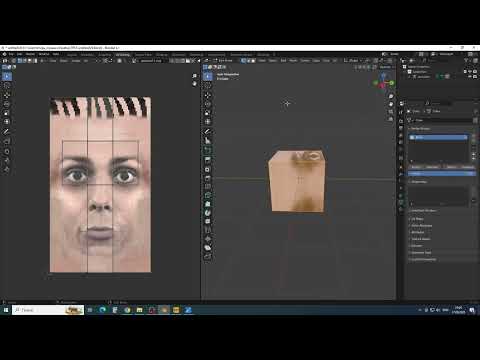Expand the Texture Space panel
This screenshot has width=480, height=360.
pyautogui.click(x=420, y=239)
